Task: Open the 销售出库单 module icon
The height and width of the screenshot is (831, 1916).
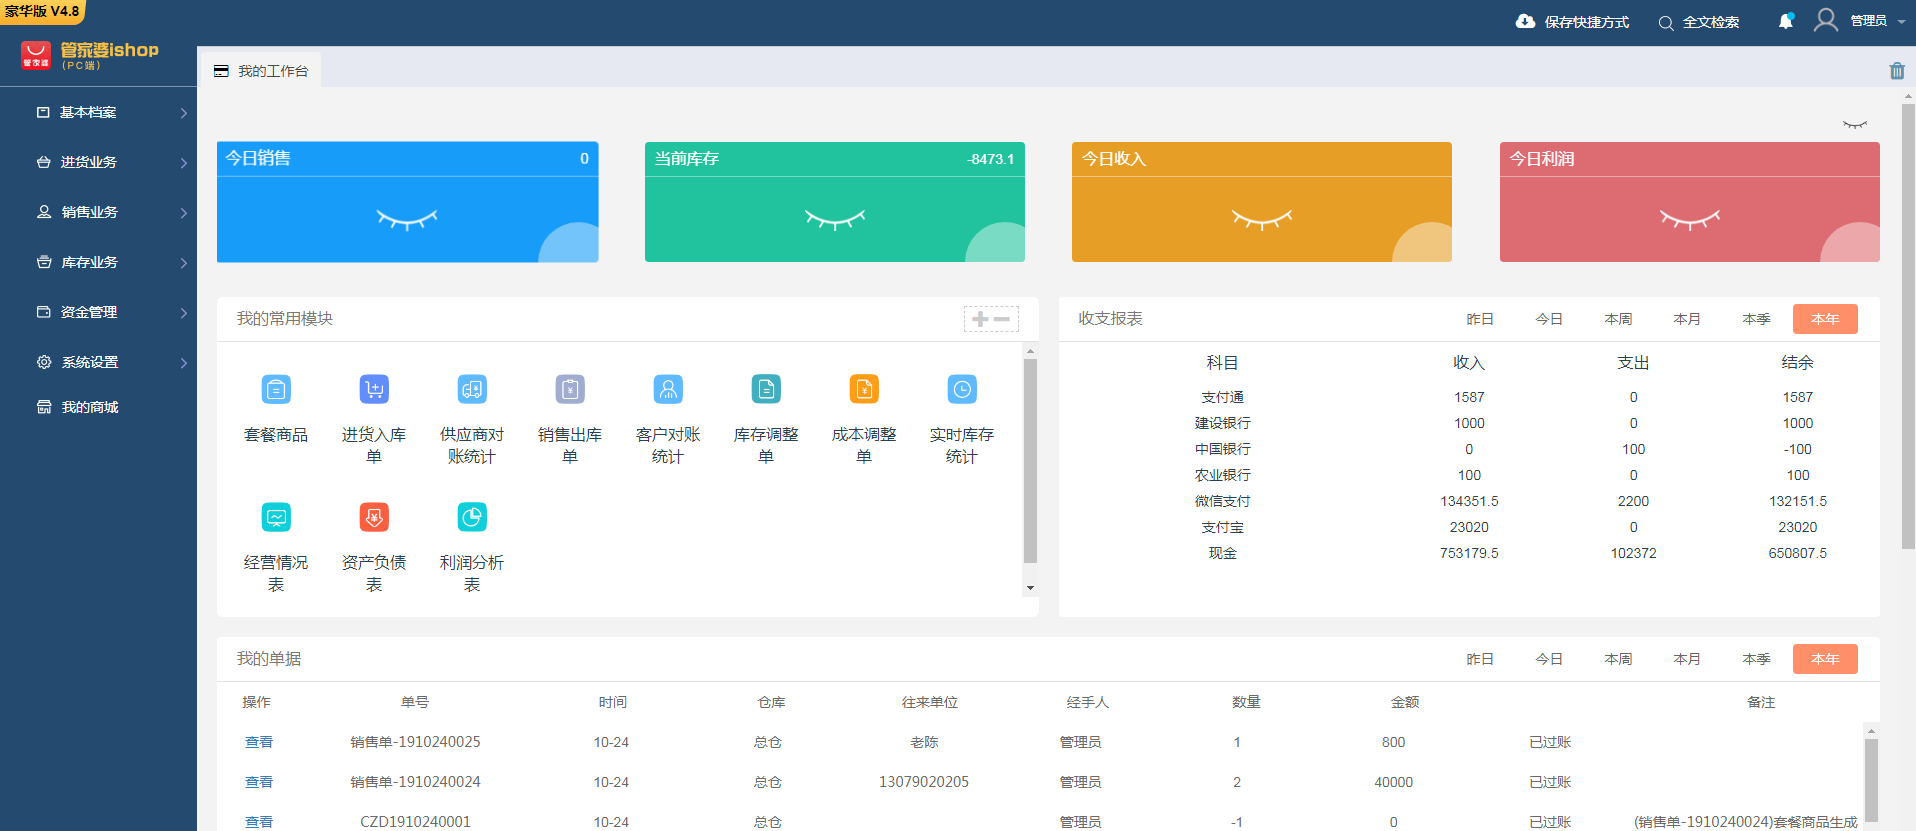Action: coord(570,389)
